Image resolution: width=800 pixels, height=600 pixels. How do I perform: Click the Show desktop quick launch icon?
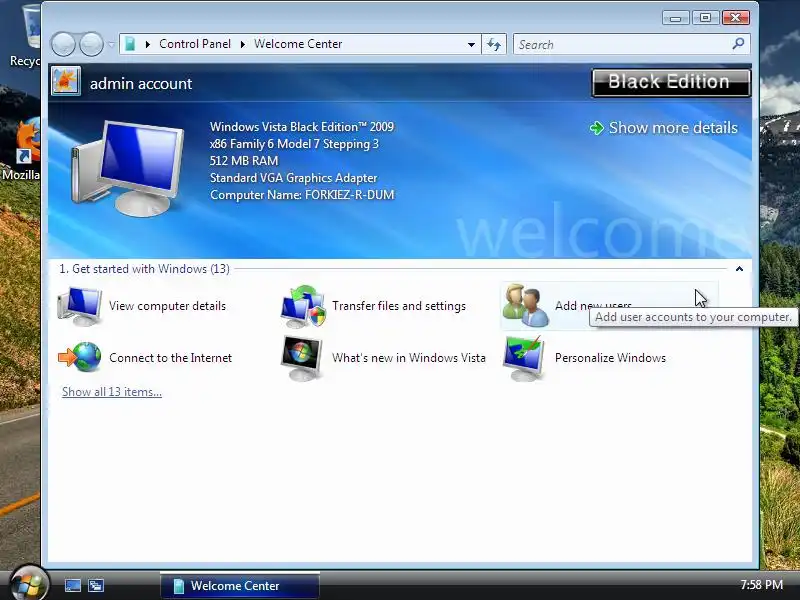click(72, 585)
